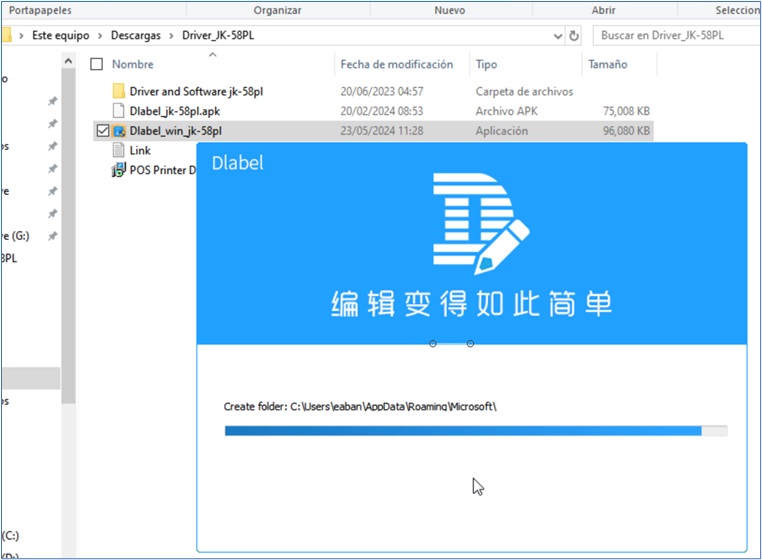
Task: Expand the chevron after Este equipo breadcrumb
Action: 100,35
